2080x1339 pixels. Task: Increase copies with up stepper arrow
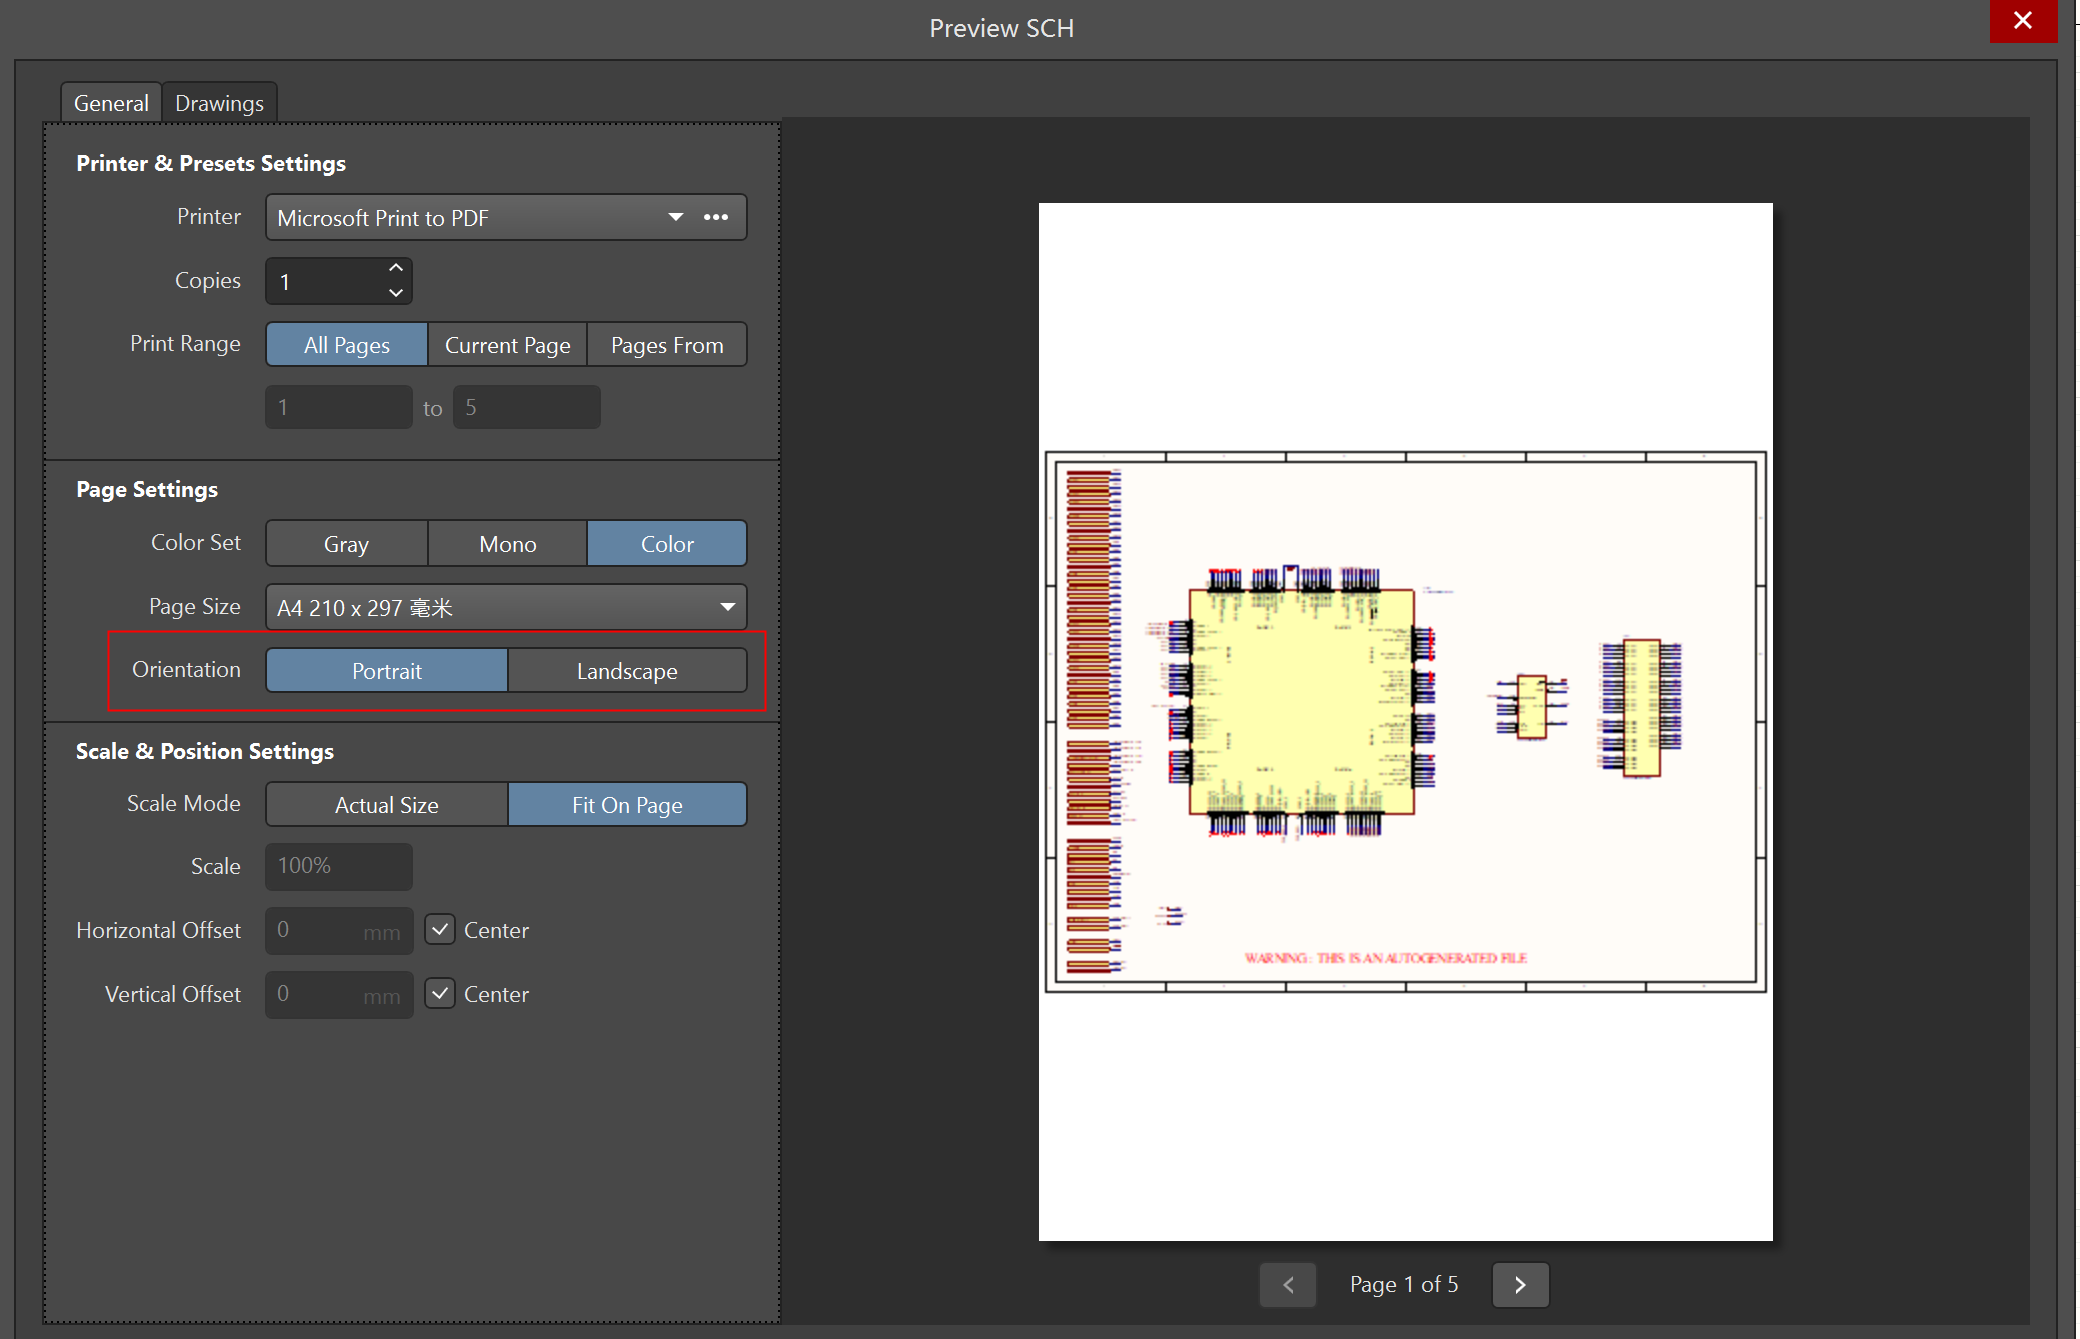tap(396, 268)
